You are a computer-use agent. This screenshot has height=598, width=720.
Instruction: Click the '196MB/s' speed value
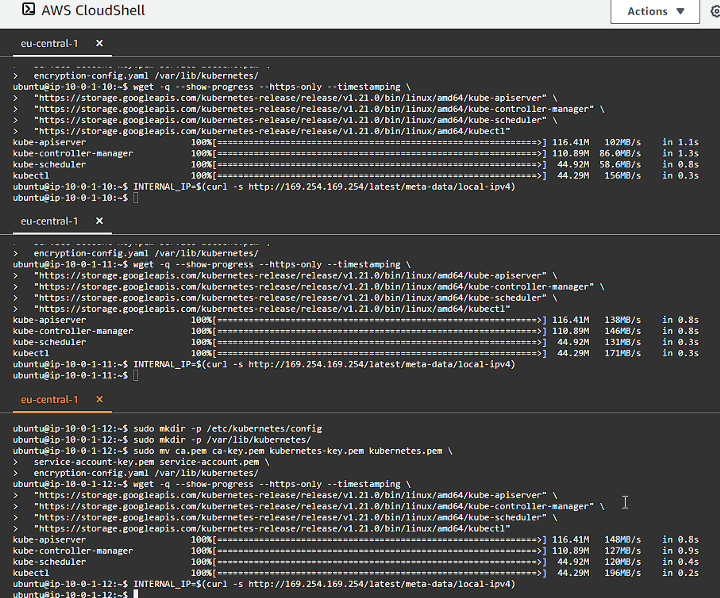tap(622, 573)
